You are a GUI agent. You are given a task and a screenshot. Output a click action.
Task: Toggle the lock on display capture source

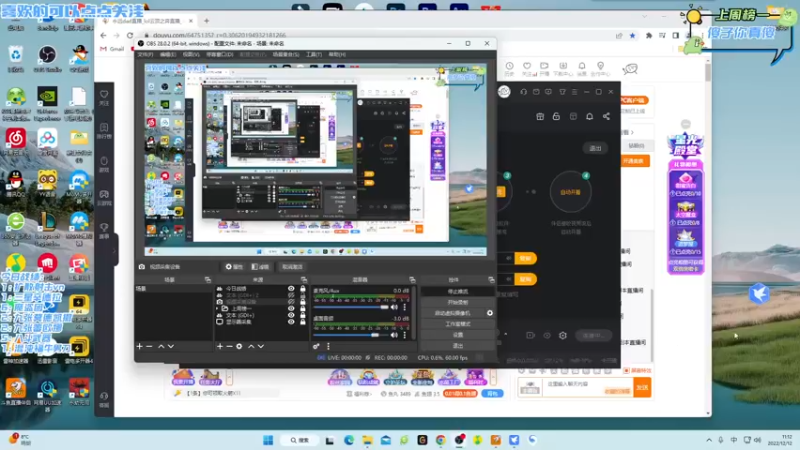tap(303, 322)
